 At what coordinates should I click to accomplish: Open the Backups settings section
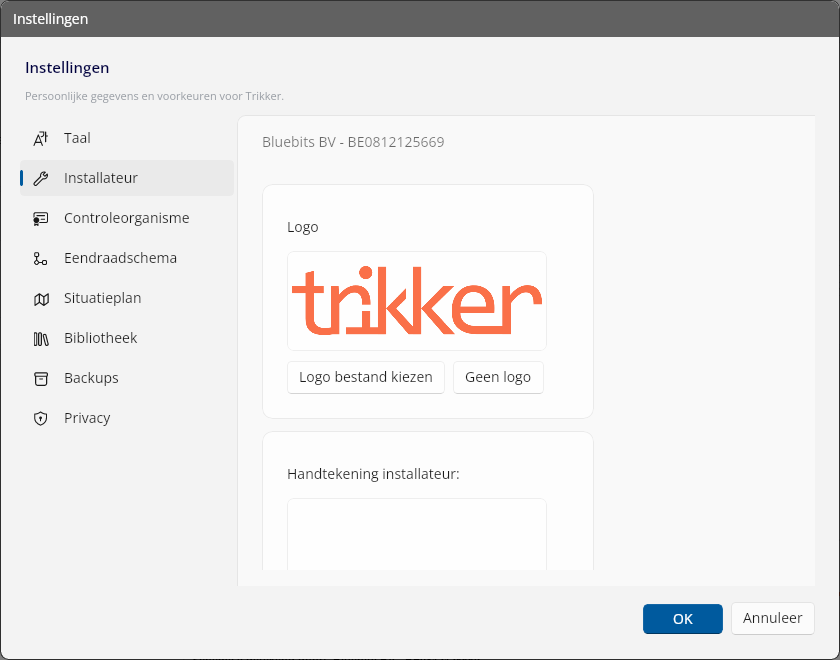pyautogui.click(x=127, y=378)
